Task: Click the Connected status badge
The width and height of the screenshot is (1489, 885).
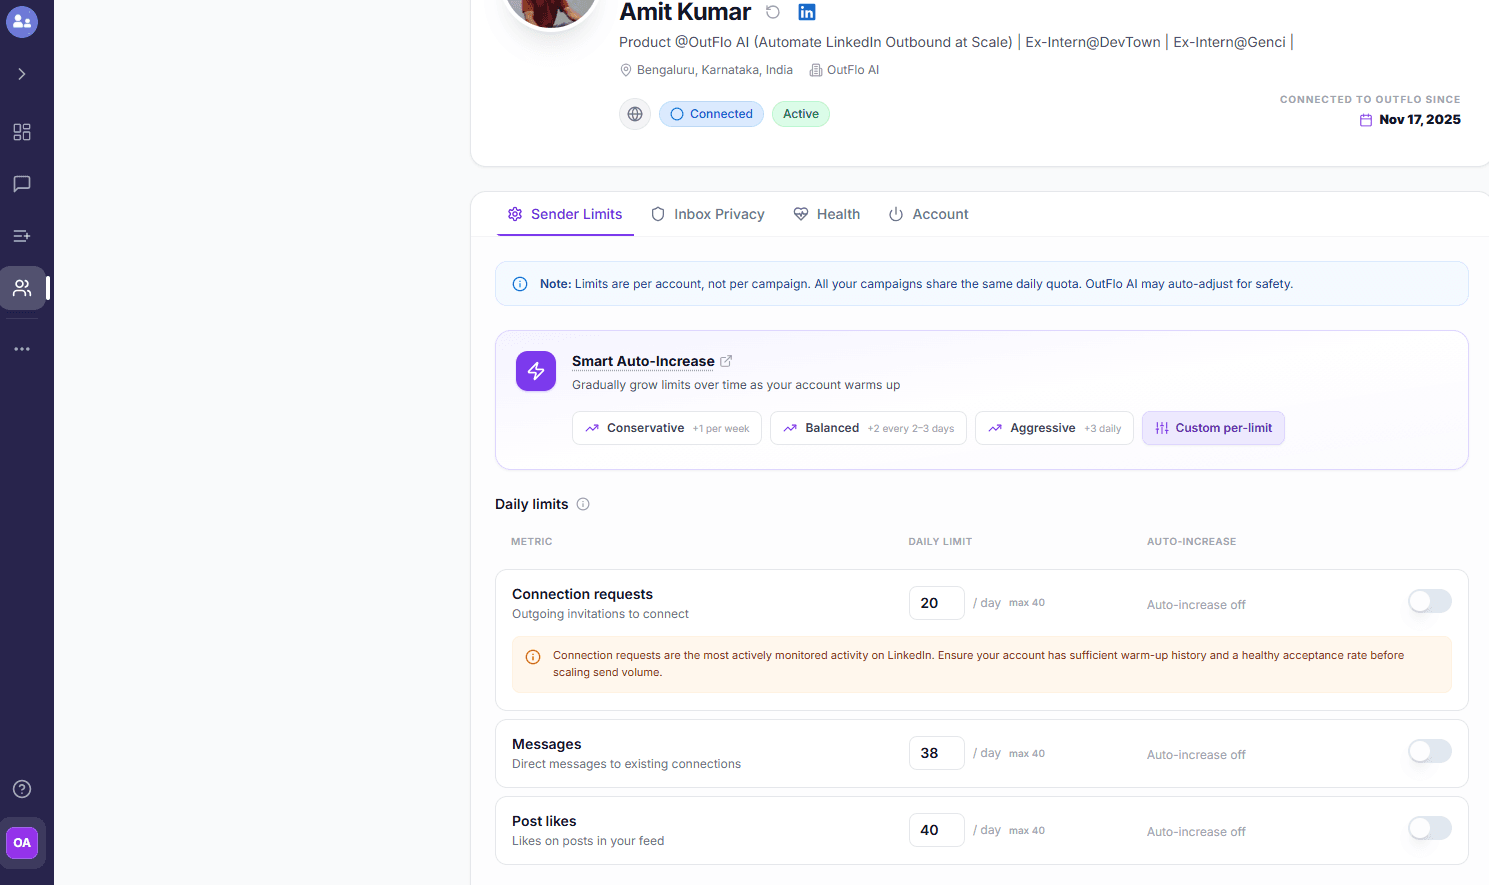Action: (711, 114)
